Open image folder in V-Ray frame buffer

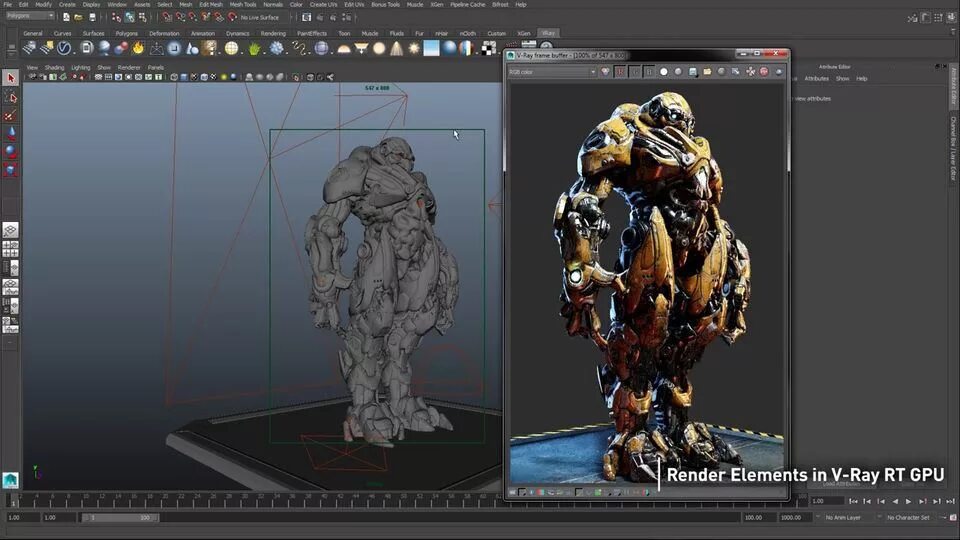pyautogui.click(x=707, y=72)
